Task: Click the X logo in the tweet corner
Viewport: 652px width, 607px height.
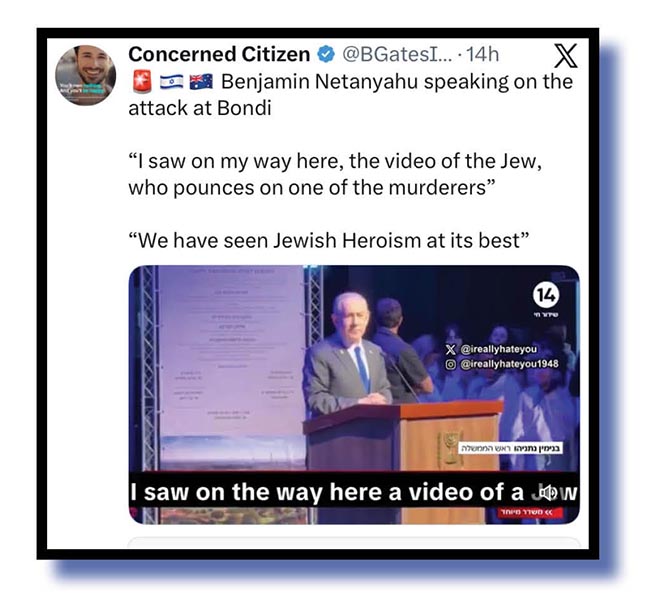Action: 566,55
